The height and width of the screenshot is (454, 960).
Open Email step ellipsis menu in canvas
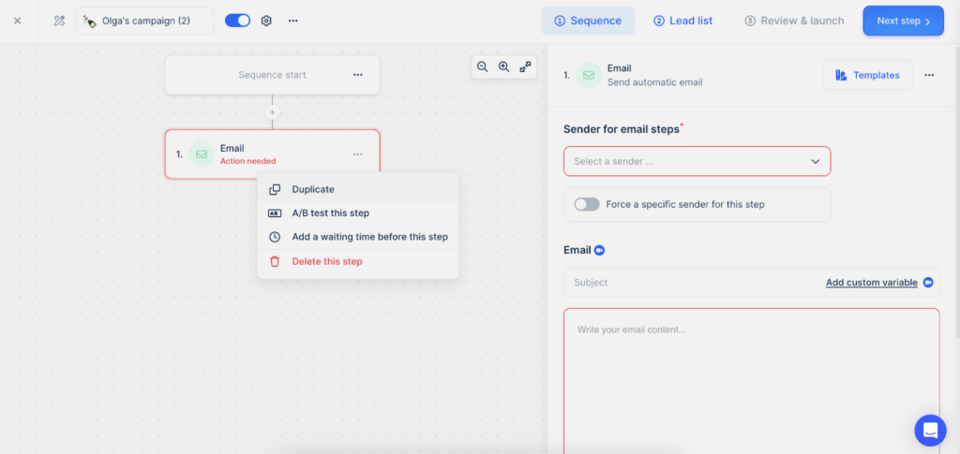pos(358,154)
